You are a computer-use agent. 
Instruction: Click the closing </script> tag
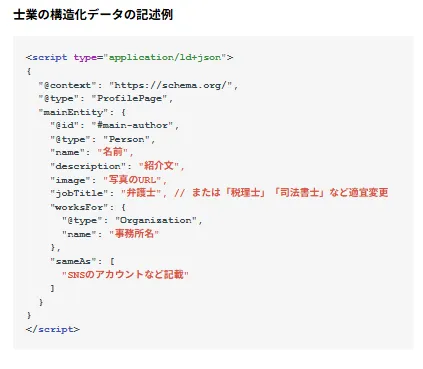tap(53, 329)
